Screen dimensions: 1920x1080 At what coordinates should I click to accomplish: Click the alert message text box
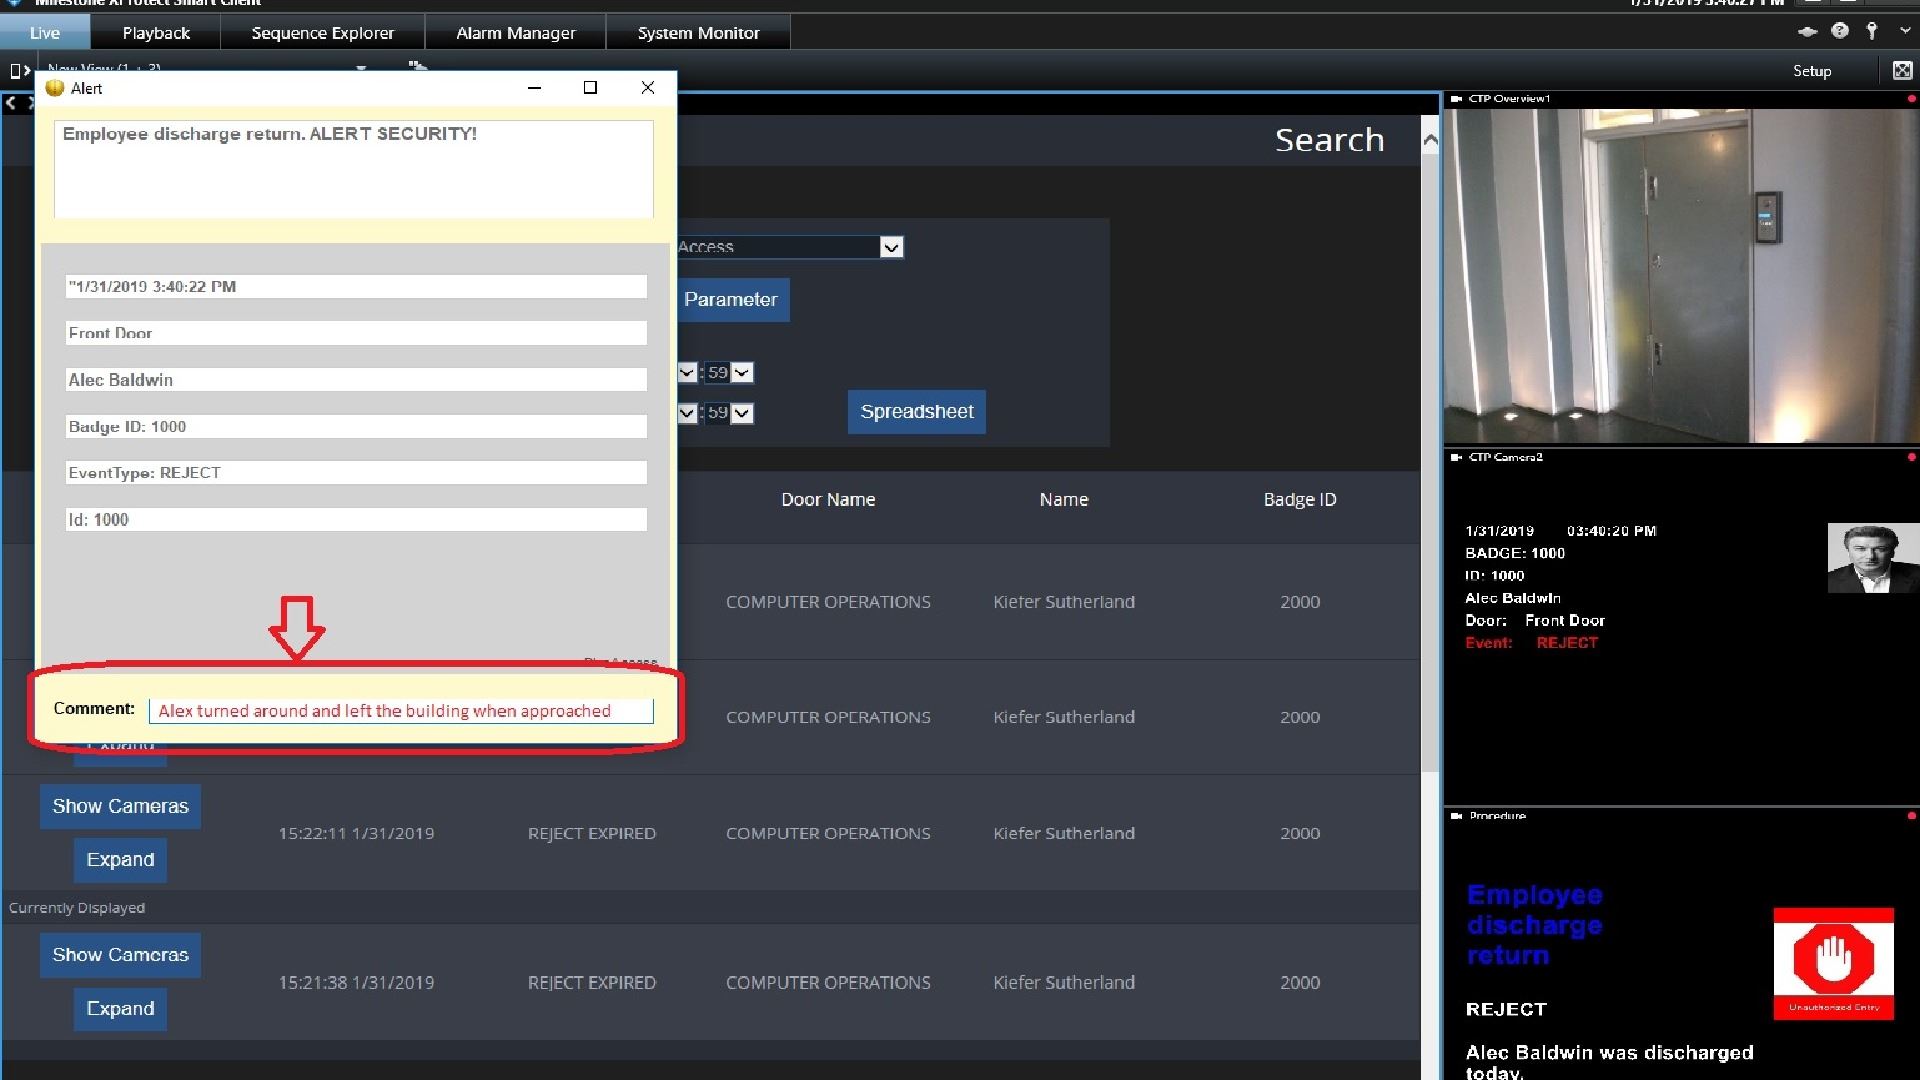coord(353,169)
